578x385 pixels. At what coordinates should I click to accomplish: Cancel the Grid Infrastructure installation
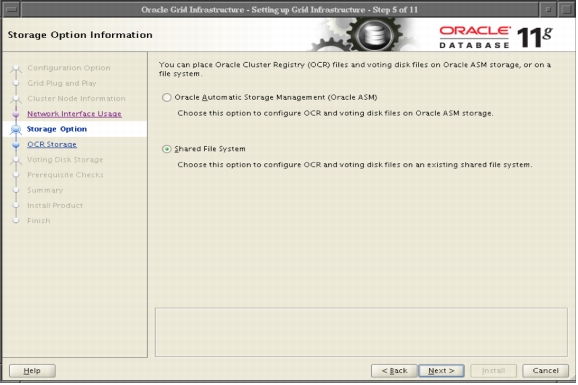point(545,371)
